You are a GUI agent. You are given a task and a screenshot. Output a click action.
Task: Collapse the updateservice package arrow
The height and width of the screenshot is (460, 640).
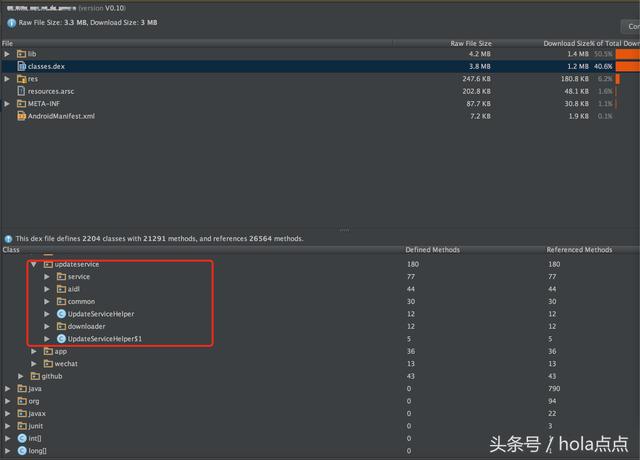pyautogui.click(x=34, y=264)
